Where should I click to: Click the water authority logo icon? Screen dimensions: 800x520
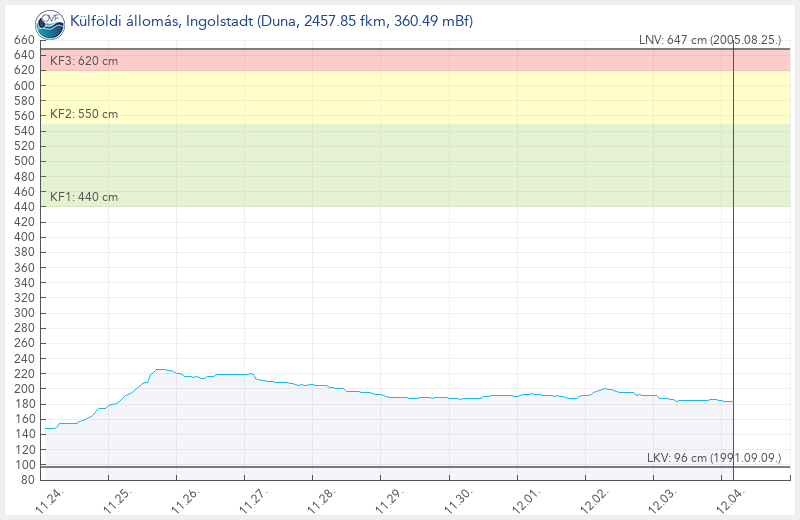(x=49, y=23)
